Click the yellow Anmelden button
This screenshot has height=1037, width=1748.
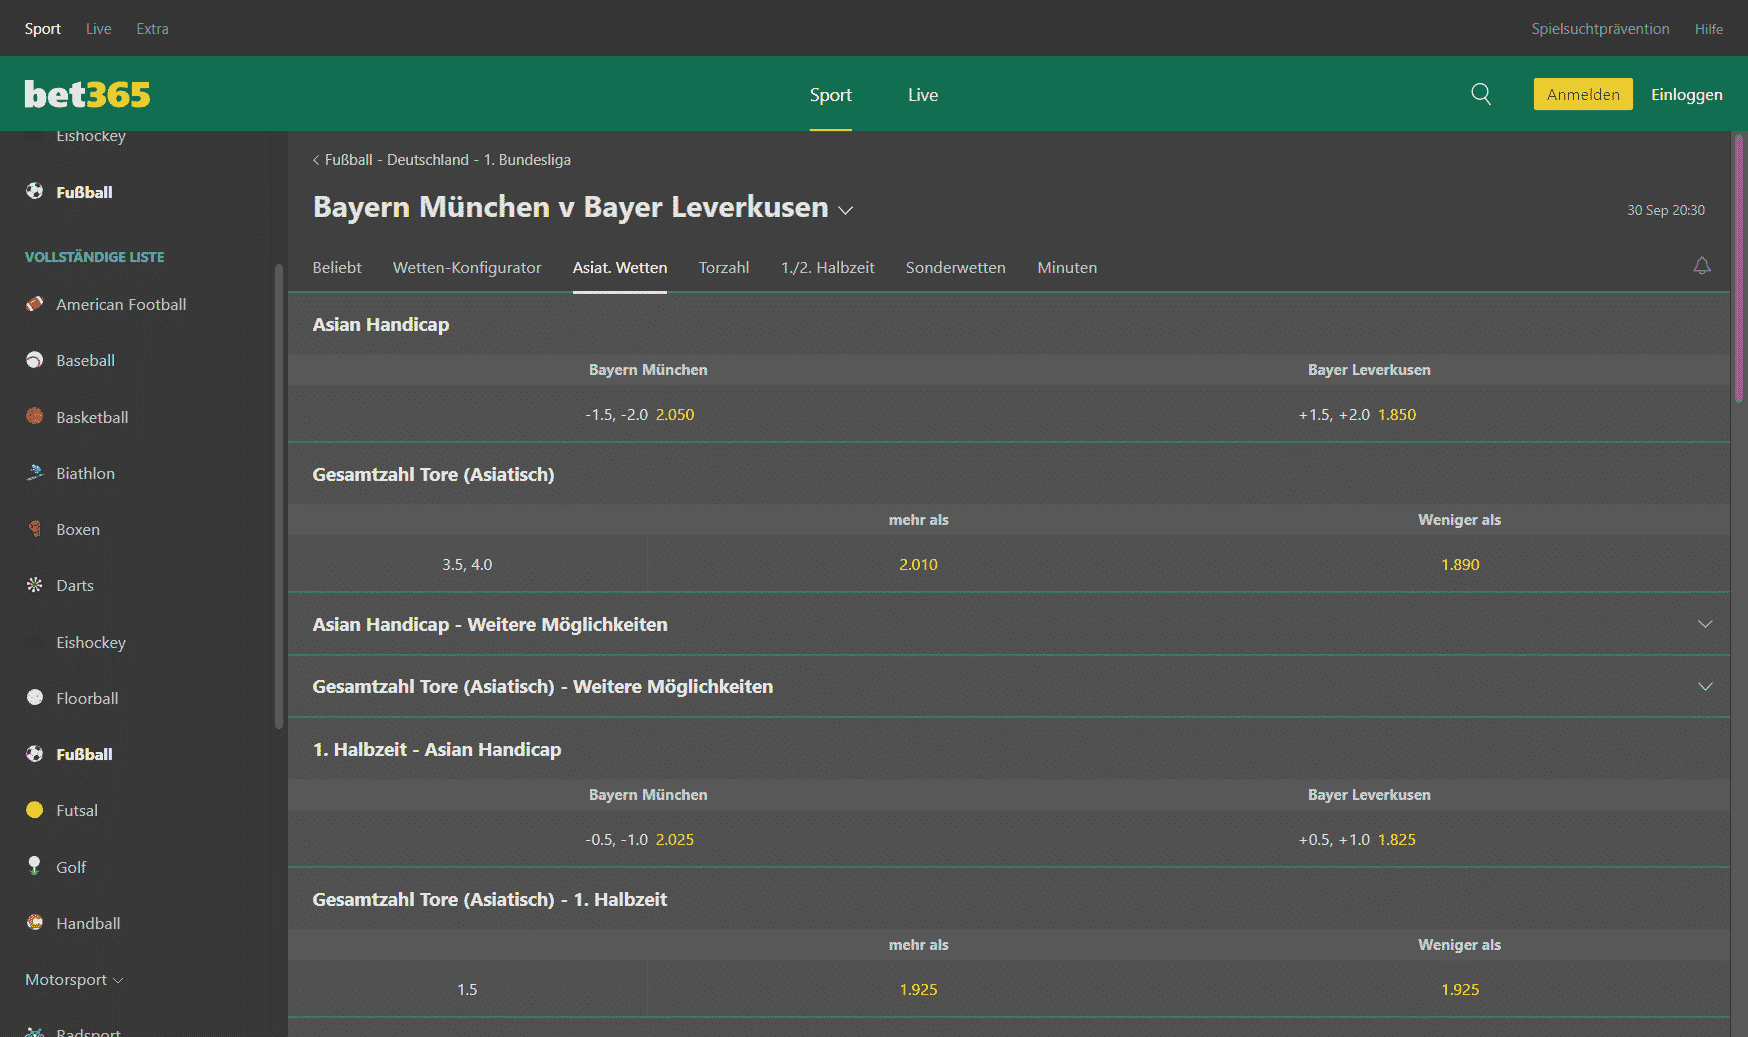[x=1583, y=94]
